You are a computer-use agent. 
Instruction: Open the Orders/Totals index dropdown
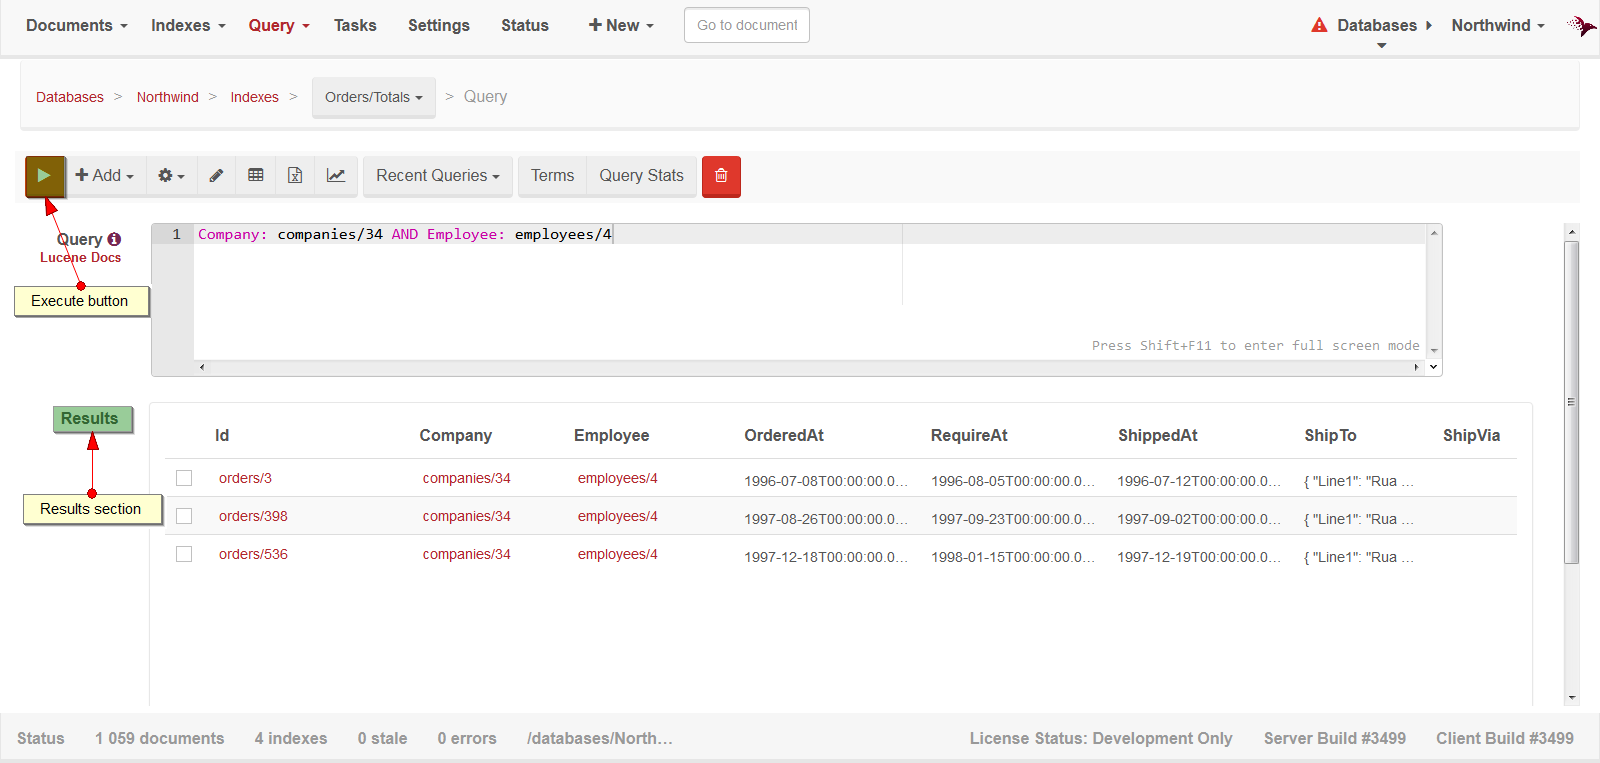point(374,97)
